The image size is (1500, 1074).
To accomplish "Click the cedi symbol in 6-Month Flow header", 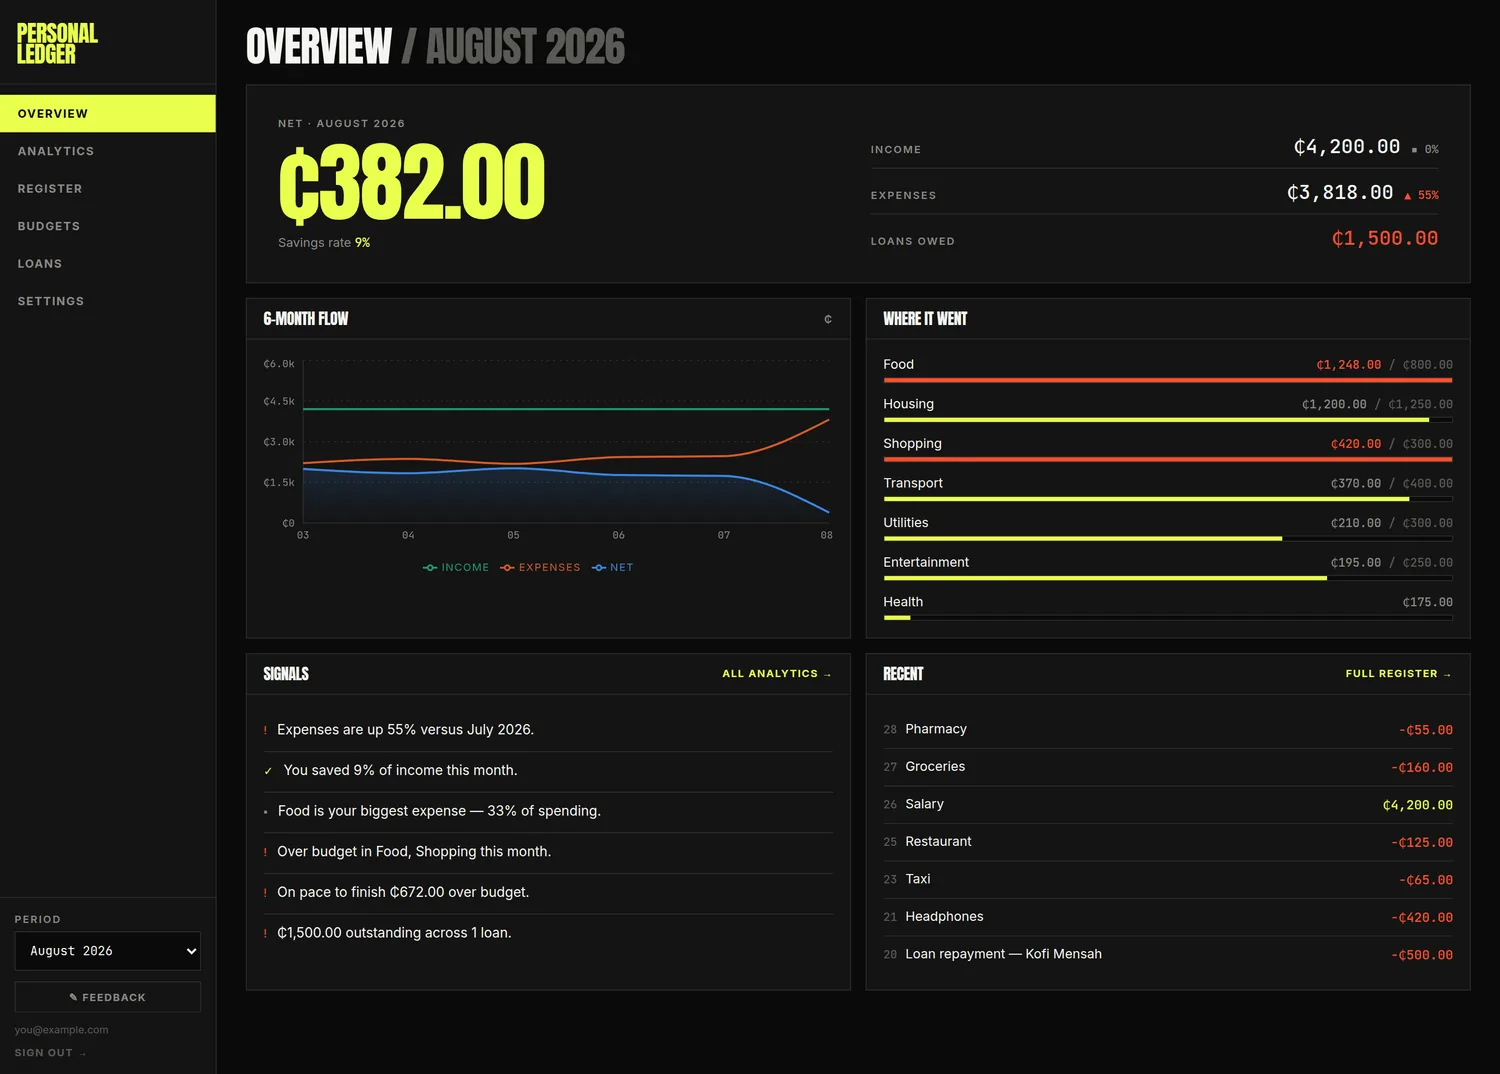I will coord(828,319).
